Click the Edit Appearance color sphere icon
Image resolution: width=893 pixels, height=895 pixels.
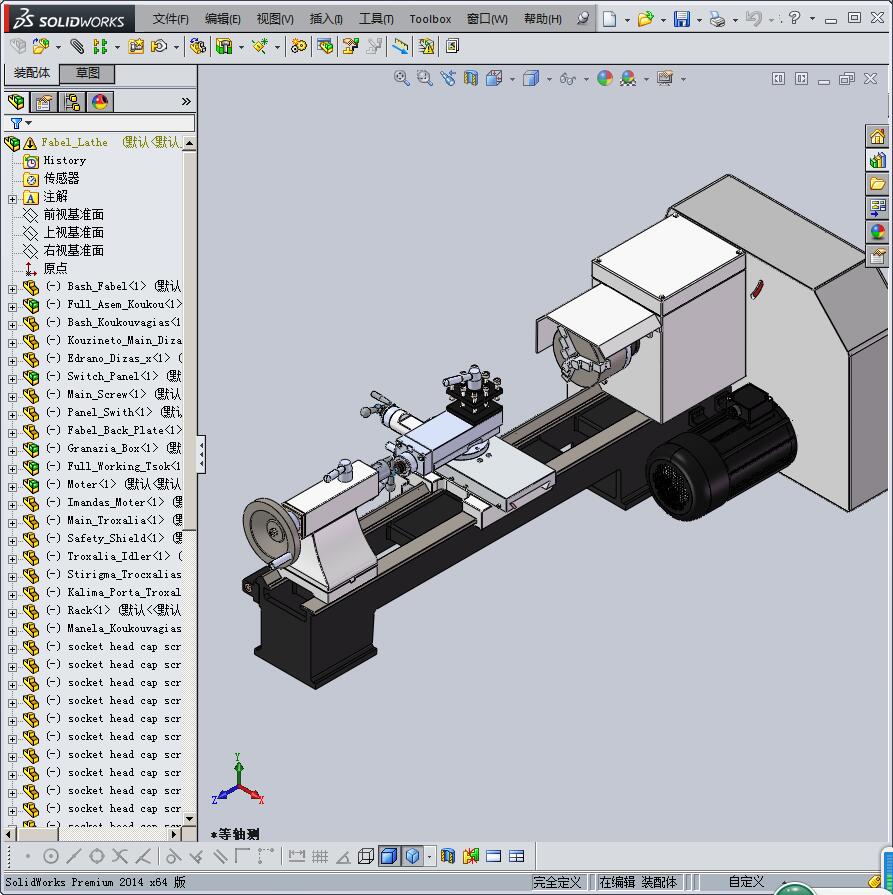(x=605, y=78)
